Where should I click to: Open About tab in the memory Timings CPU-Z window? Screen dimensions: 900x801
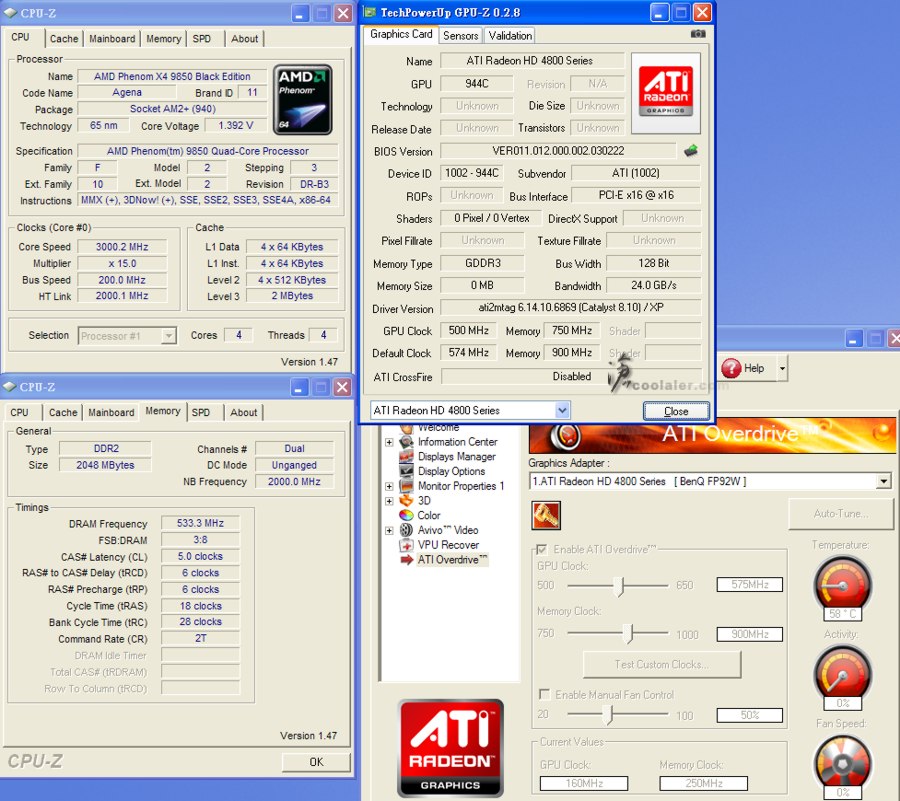click(243, 412)
